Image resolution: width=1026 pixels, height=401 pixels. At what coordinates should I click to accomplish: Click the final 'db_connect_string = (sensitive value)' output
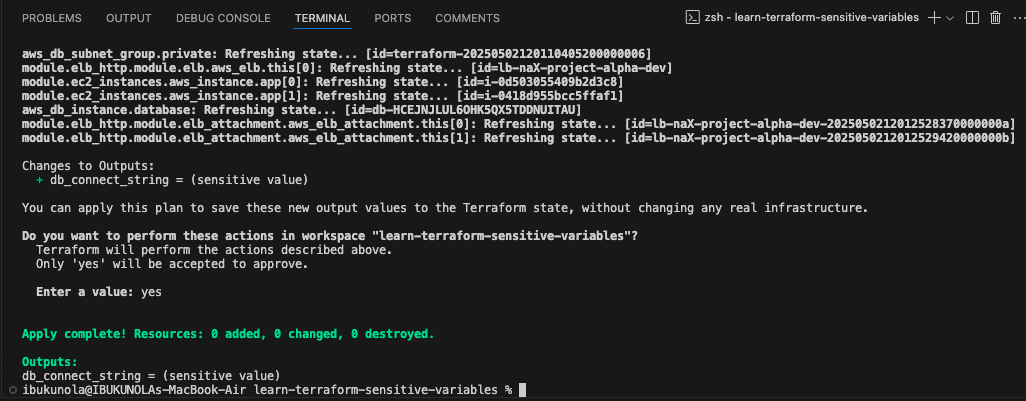coord(151,376)
